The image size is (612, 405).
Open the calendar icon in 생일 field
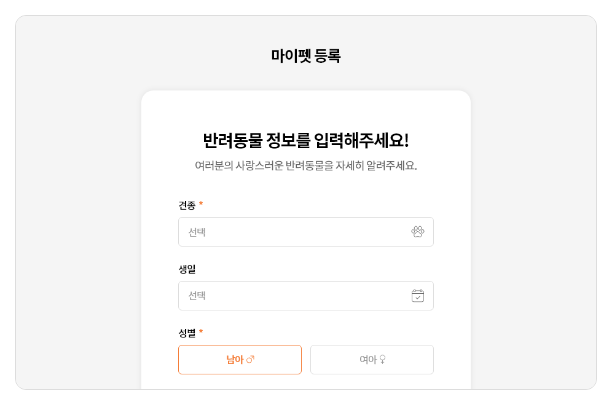[418, 296]
